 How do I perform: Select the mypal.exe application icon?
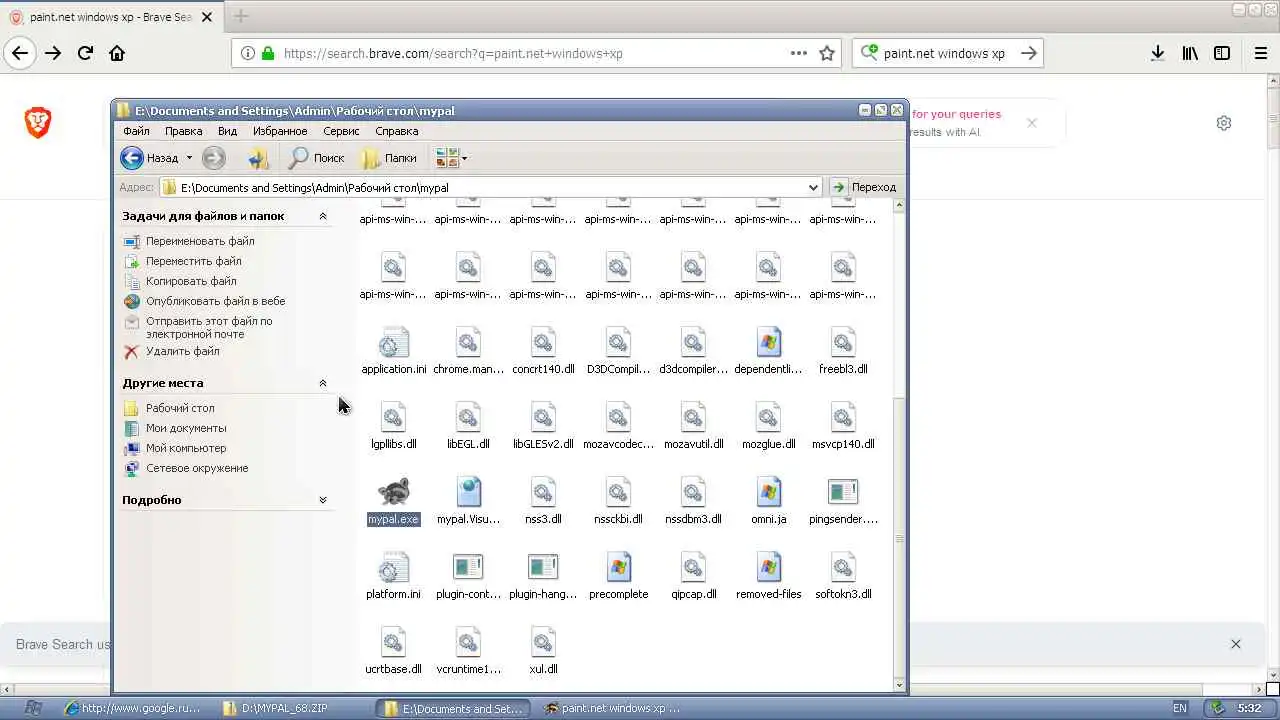pyautogui.click(x=393, y=492)
